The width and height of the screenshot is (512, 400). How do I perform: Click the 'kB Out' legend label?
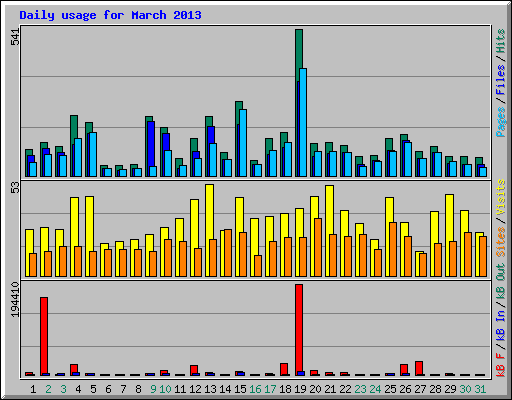click(x=501, y=282)
